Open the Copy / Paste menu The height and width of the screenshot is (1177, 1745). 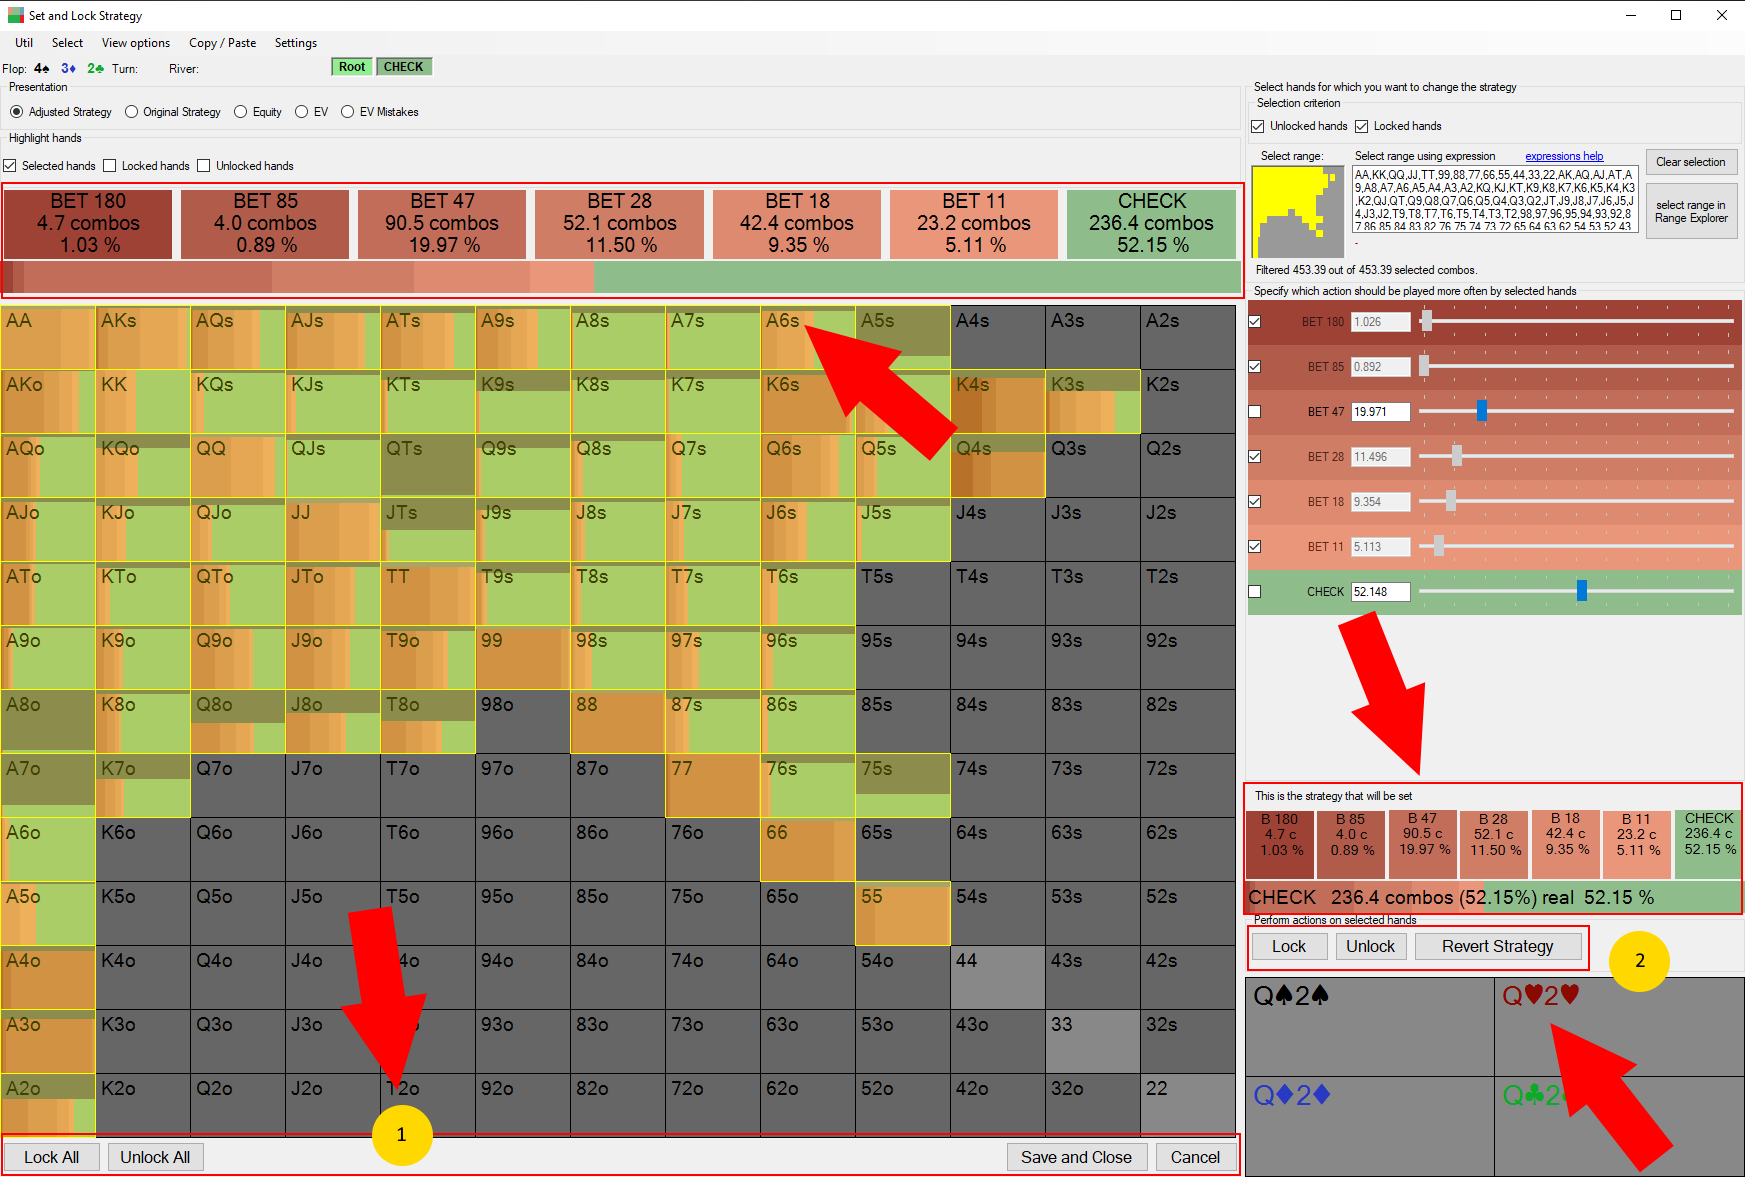coord(222,43)
